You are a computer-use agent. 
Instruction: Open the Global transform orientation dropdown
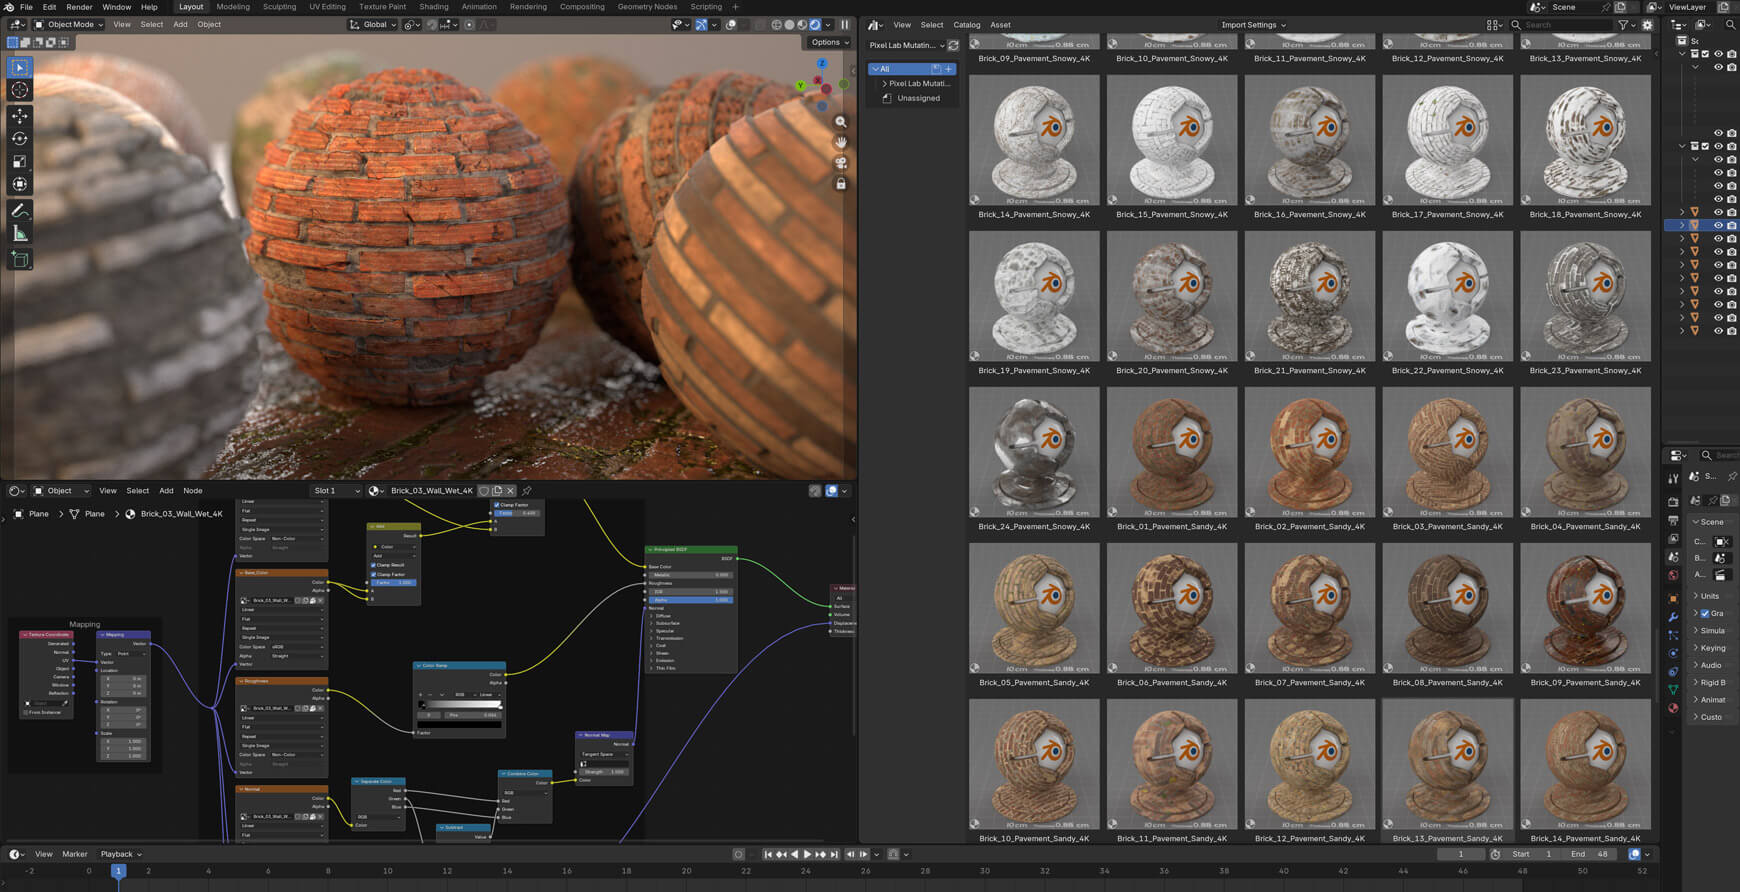tap(373, 25)
